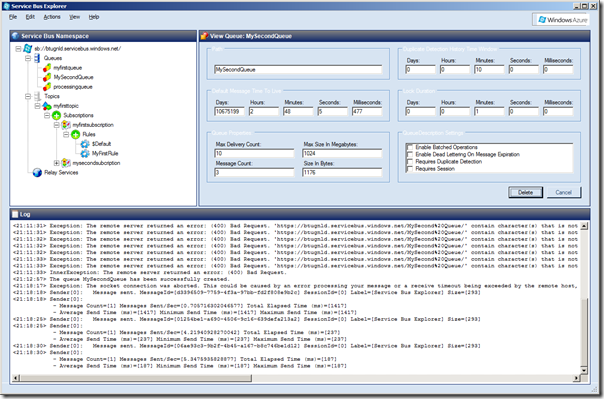This screenshot has height=399, width=604.
Task: Click the processingqueue queue icon
Action: 47,87
